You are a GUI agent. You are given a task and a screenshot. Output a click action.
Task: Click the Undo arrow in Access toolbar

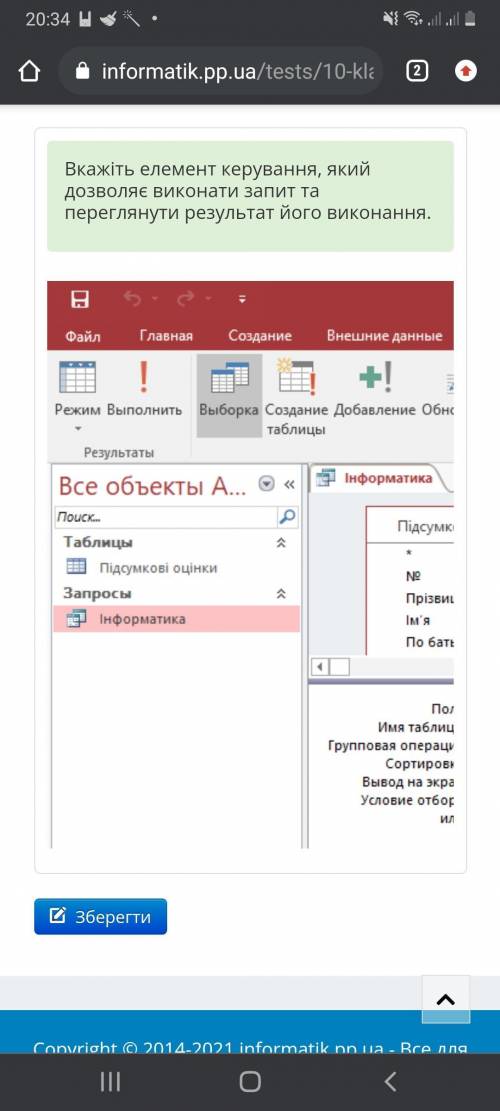[x=132, y=300]
